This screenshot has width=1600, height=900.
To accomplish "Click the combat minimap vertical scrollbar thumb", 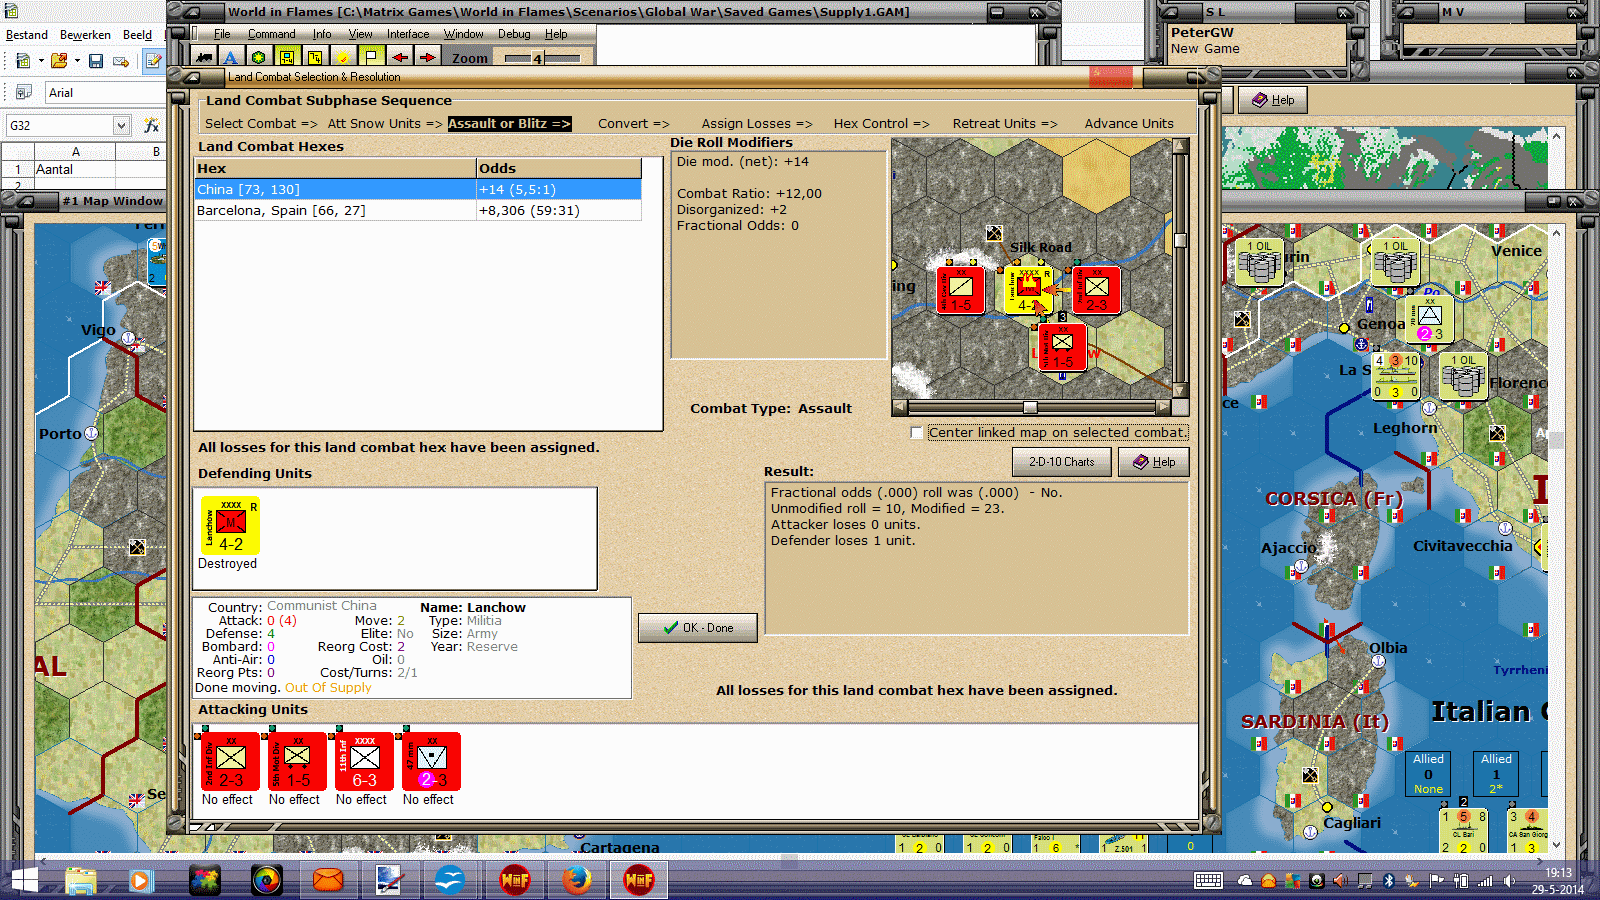I will [1180, 241].
